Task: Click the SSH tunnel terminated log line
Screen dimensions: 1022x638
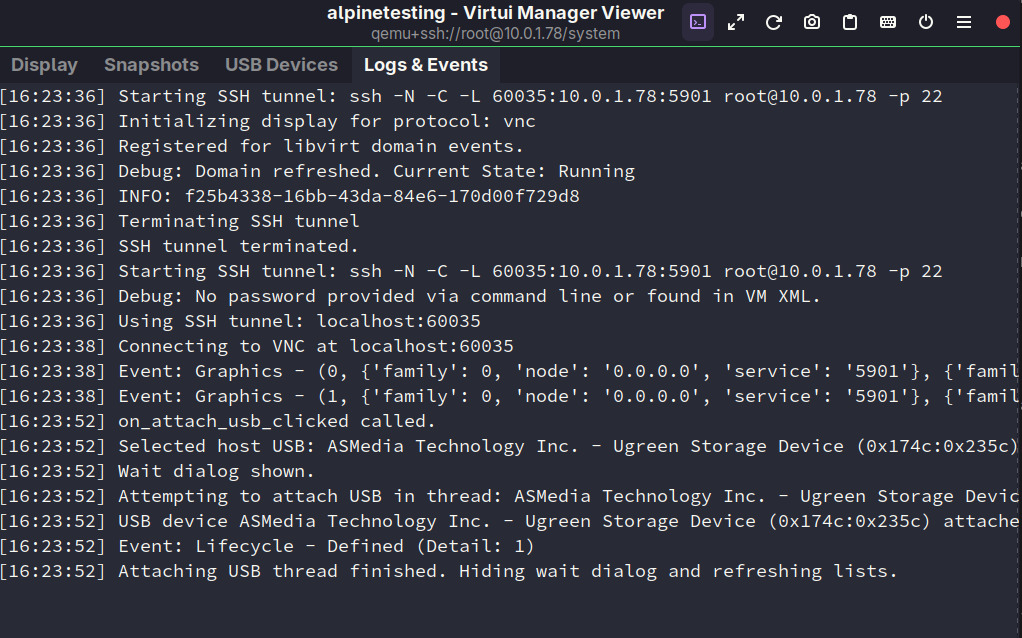Action: coord(240,245)
